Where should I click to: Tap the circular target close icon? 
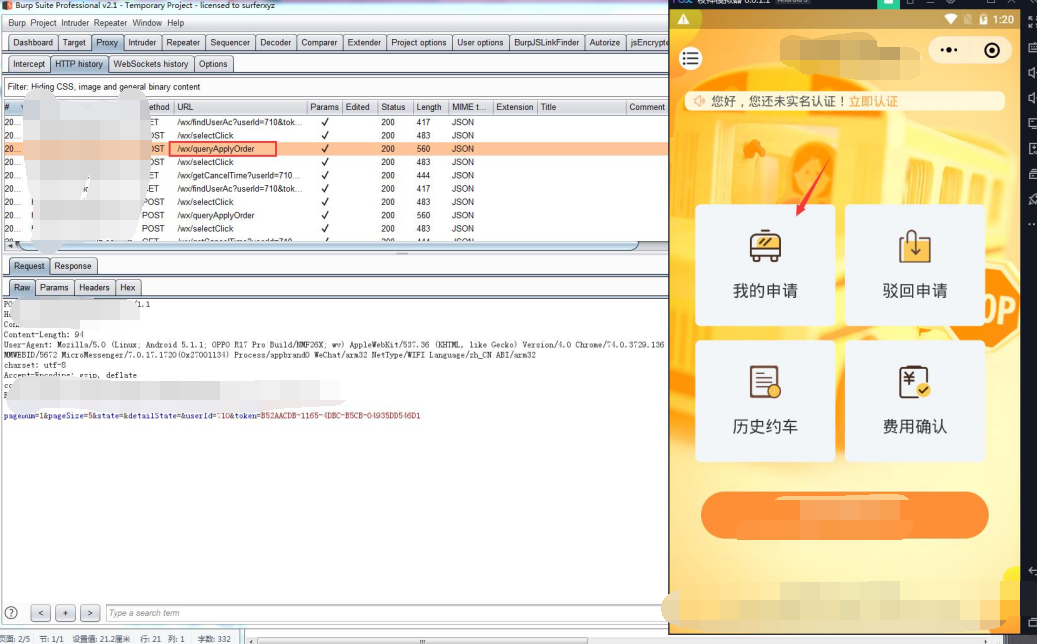pos(992,50)
